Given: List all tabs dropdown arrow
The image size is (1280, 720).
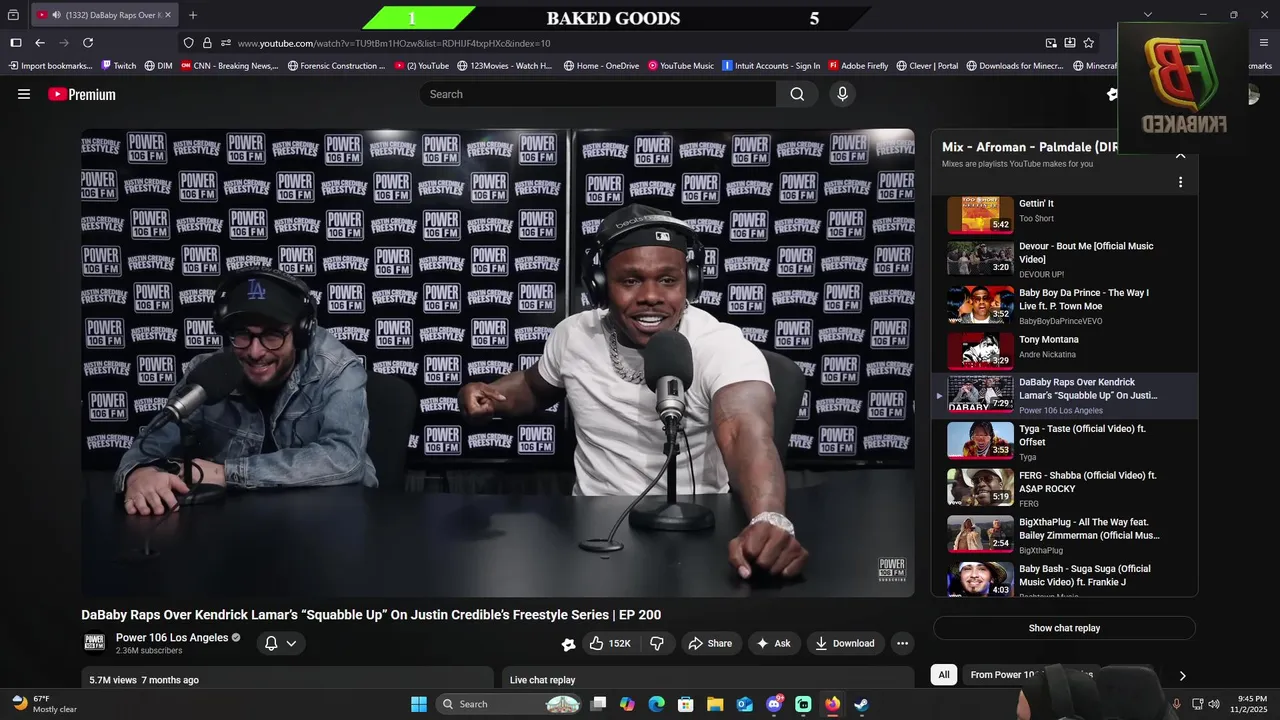Looking at the screenshot, I should point(1147,15).
